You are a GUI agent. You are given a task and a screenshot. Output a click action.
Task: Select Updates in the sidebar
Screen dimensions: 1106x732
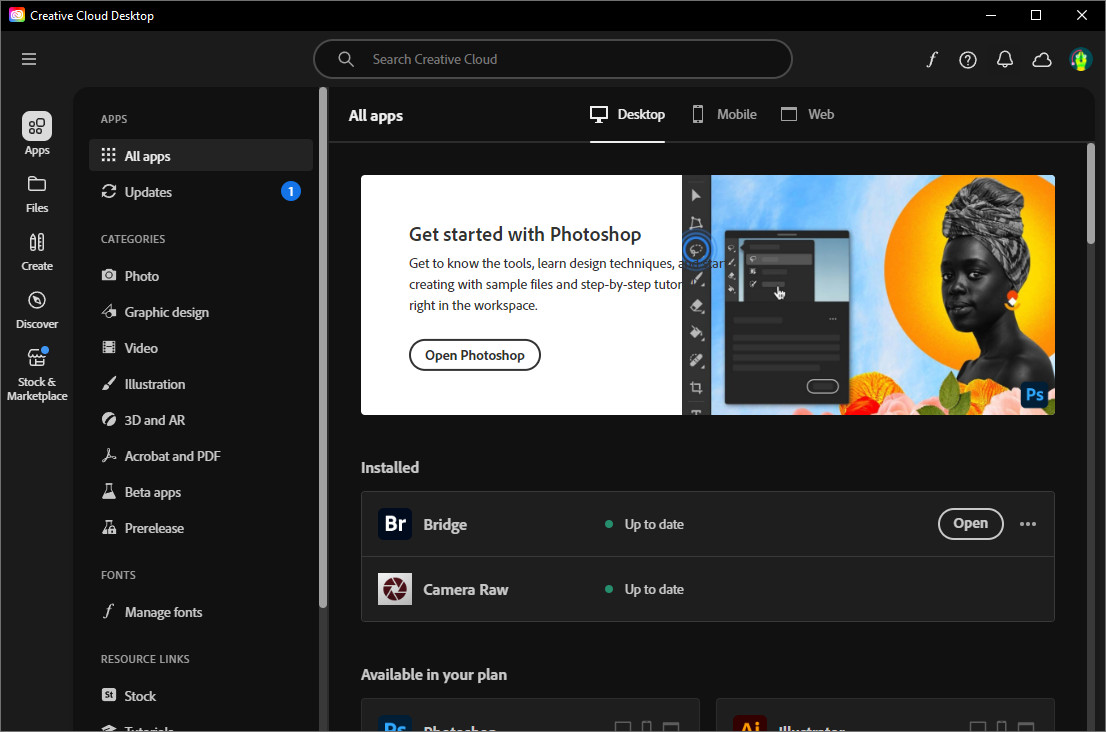[x=148, y=192]
